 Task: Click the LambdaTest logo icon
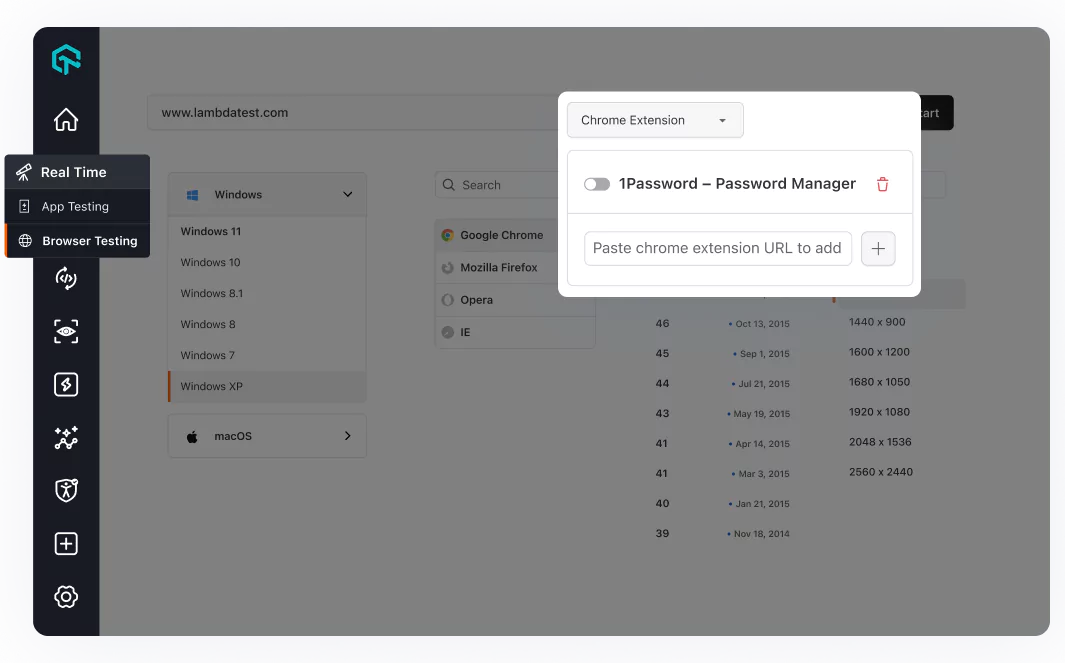coord(65,59)
